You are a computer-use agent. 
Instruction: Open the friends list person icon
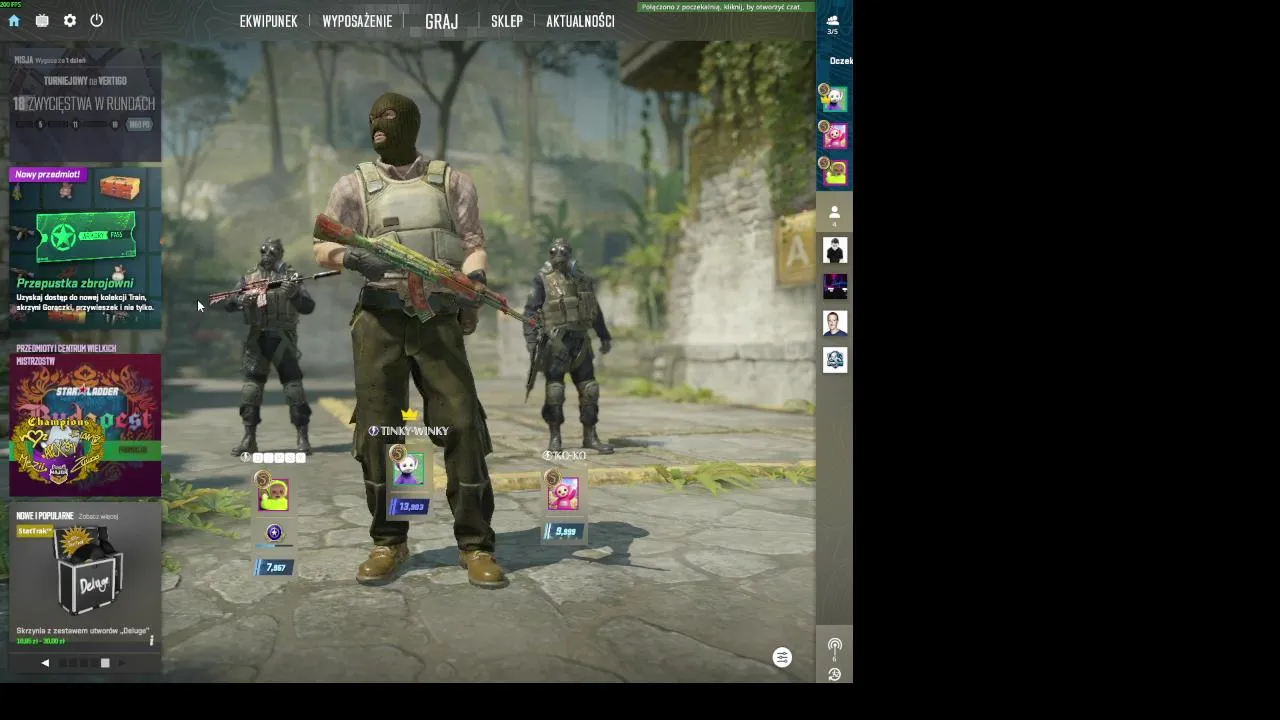point(834,214)
